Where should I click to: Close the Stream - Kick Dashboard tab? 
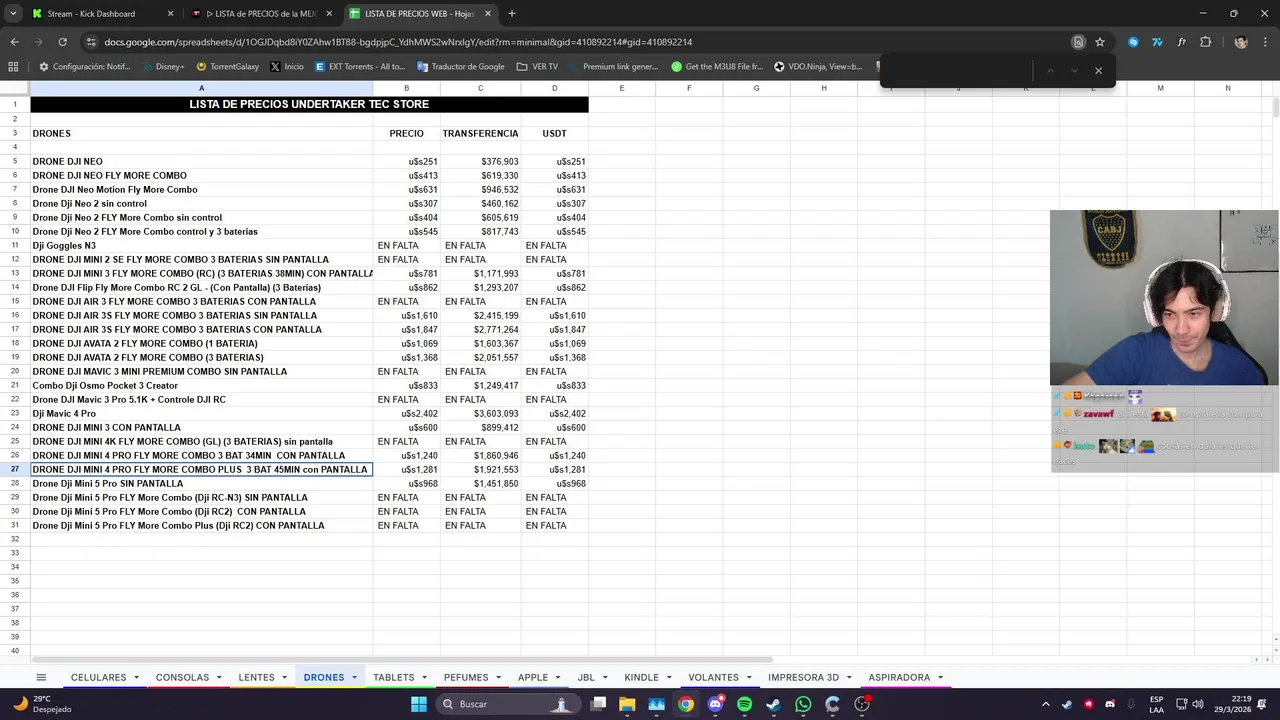click(170, 14)
